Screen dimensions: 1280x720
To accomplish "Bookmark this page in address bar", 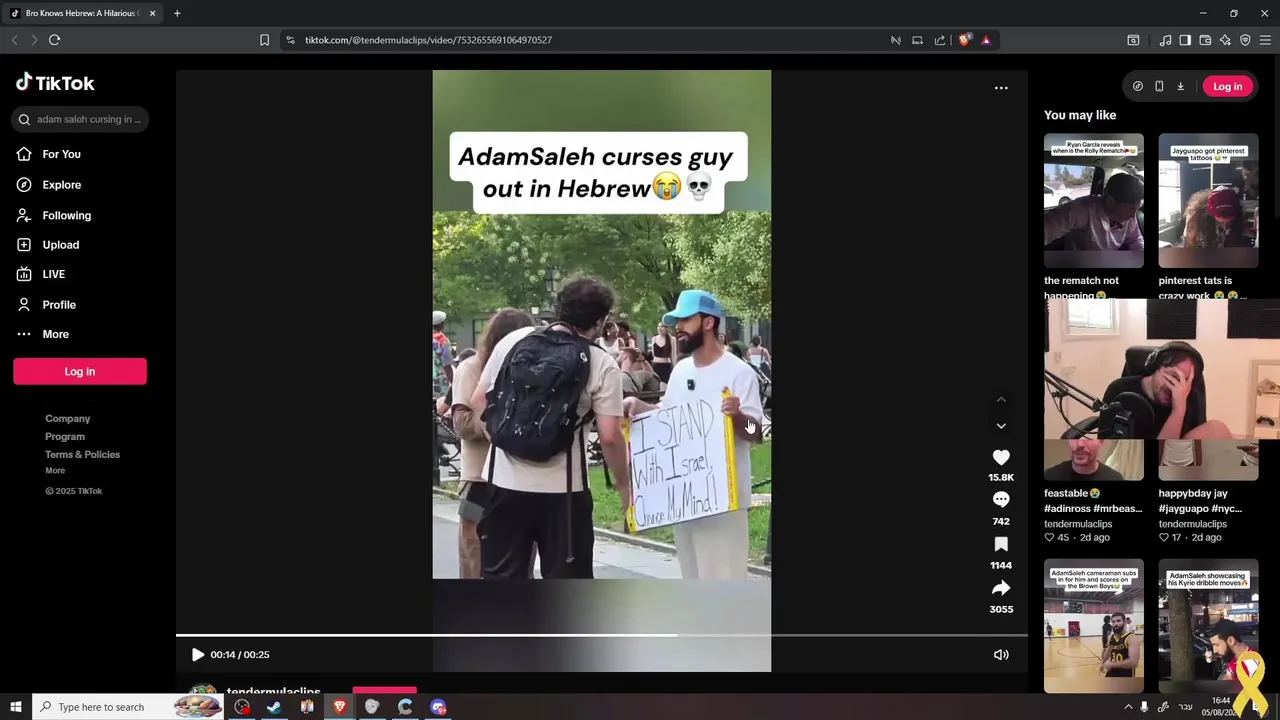I will 264,40.
